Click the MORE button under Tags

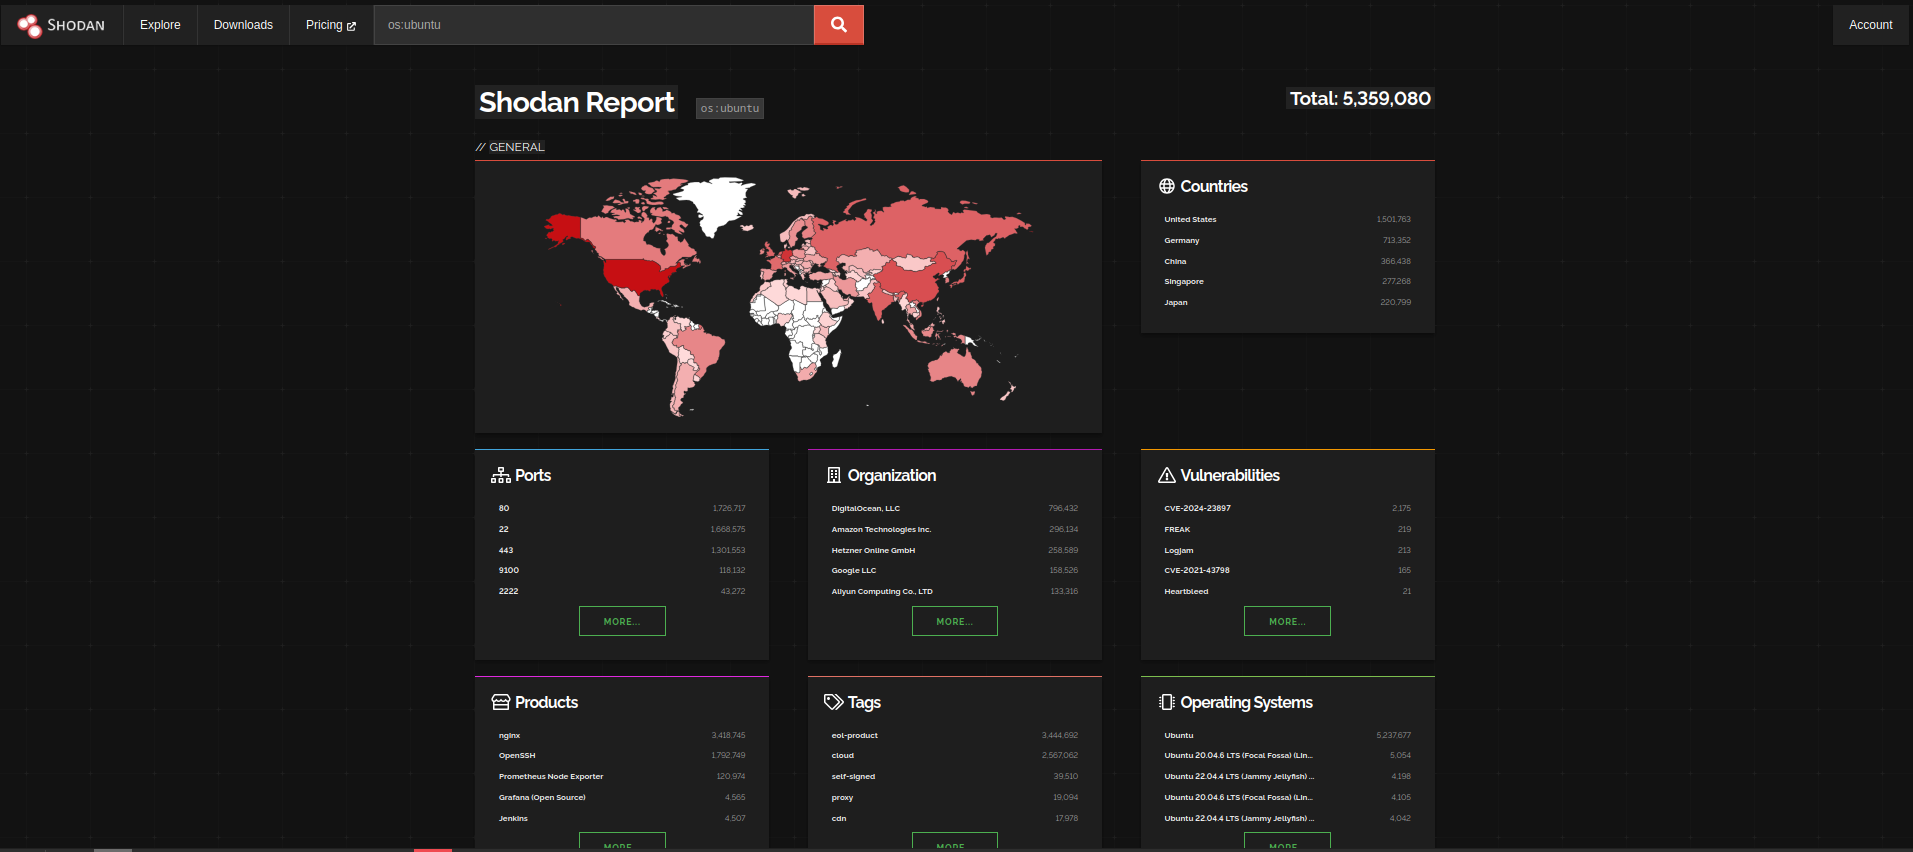pos(955,841)
